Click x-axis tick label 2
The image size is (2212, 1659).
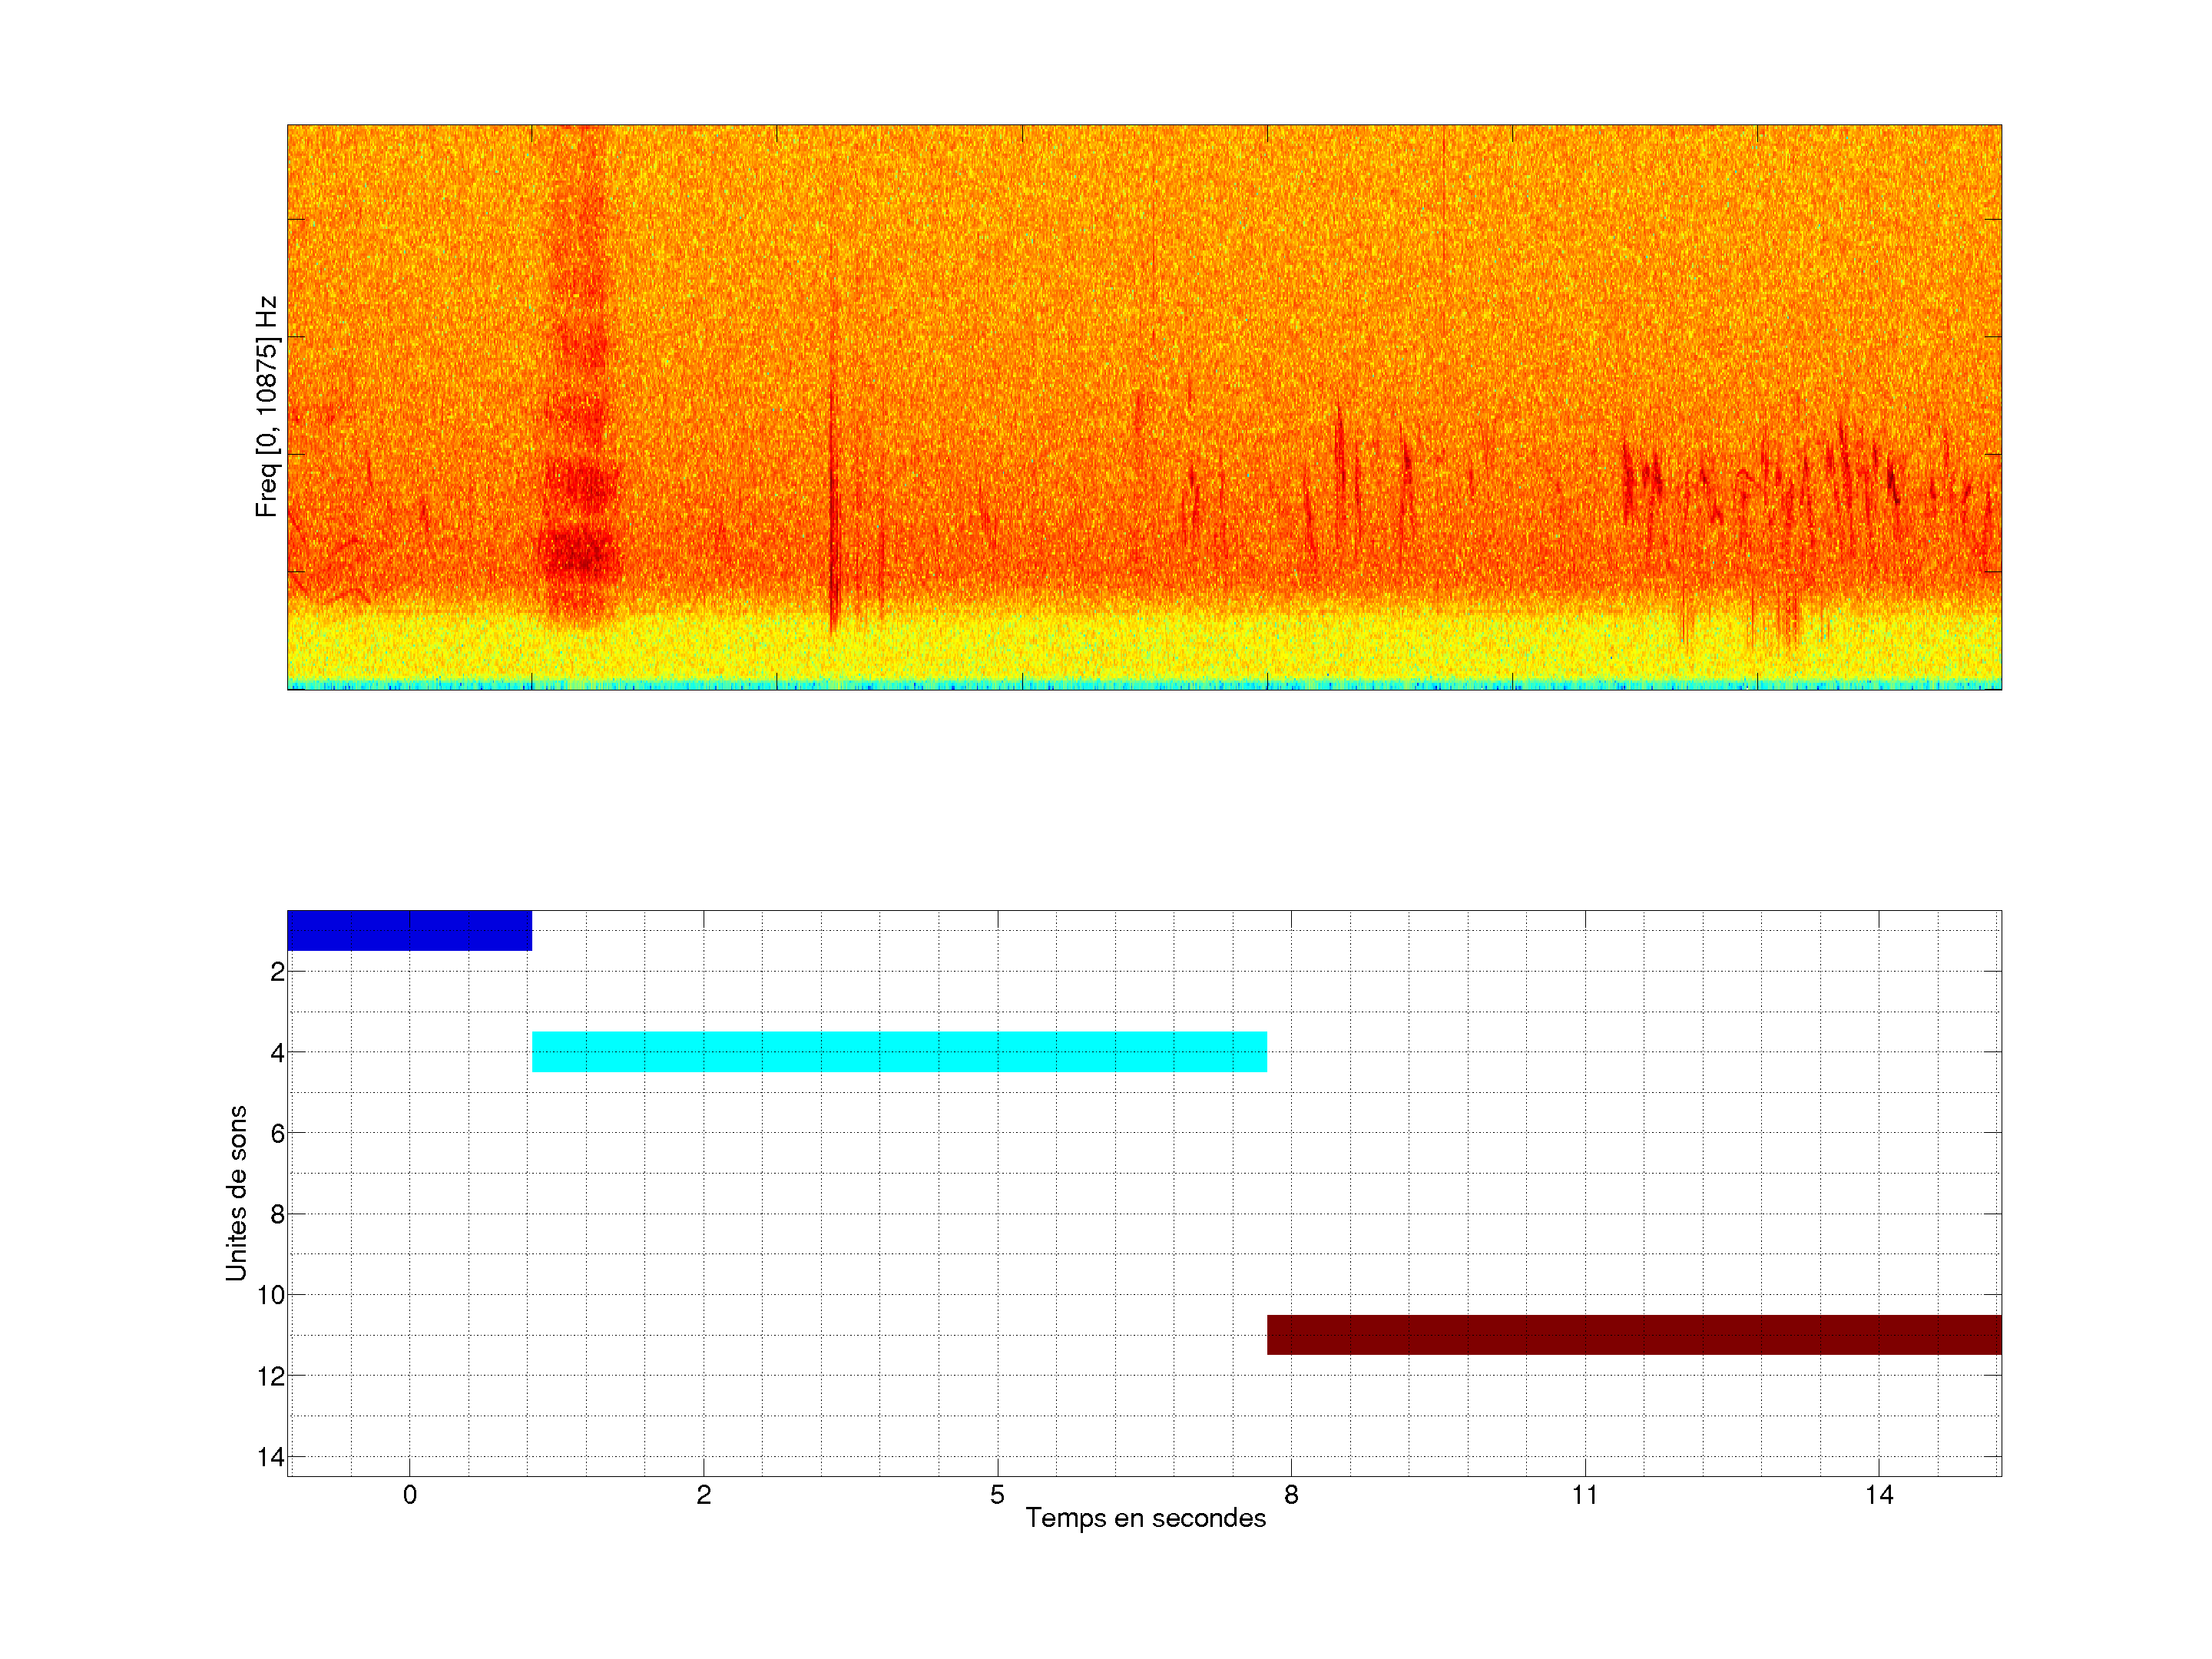click(703, 1495)
